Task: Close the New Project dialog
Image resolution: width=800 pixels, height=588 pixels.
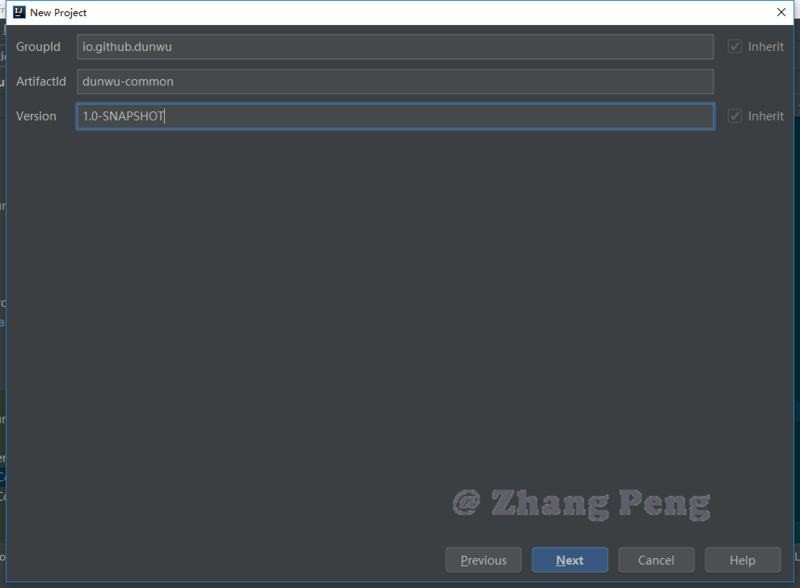Action: point(781,12)
